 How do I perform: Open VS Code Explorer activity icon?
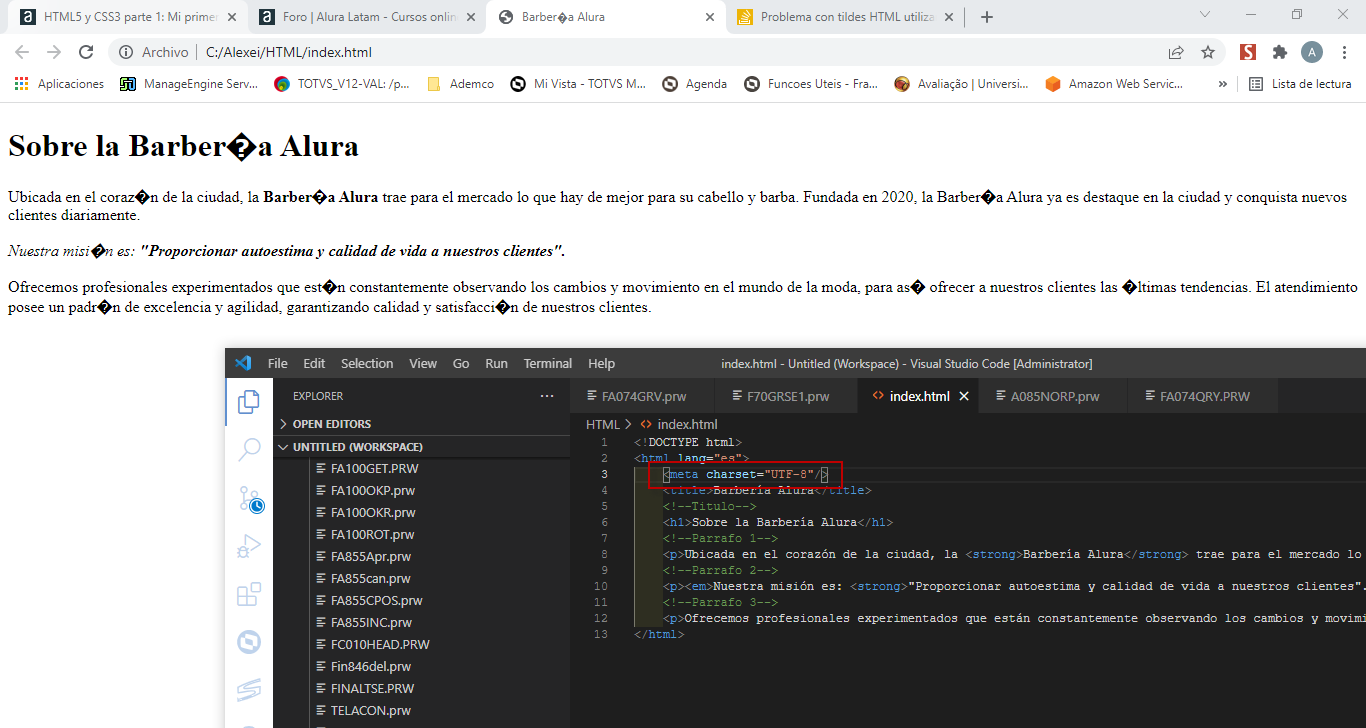pos(249,403)
